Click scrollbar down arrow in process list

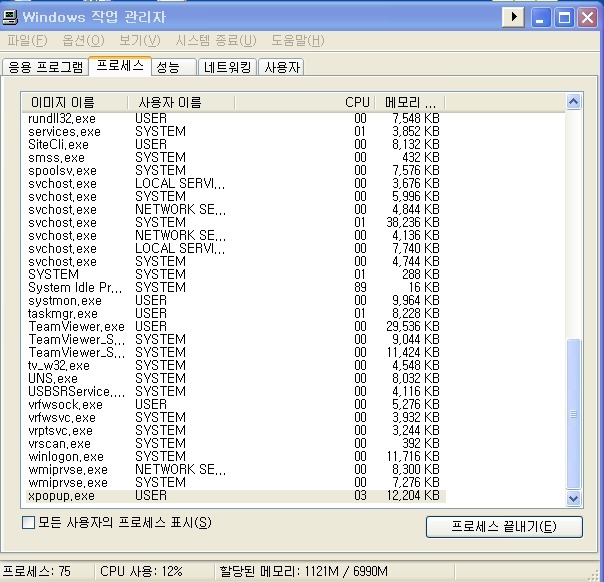574,497
